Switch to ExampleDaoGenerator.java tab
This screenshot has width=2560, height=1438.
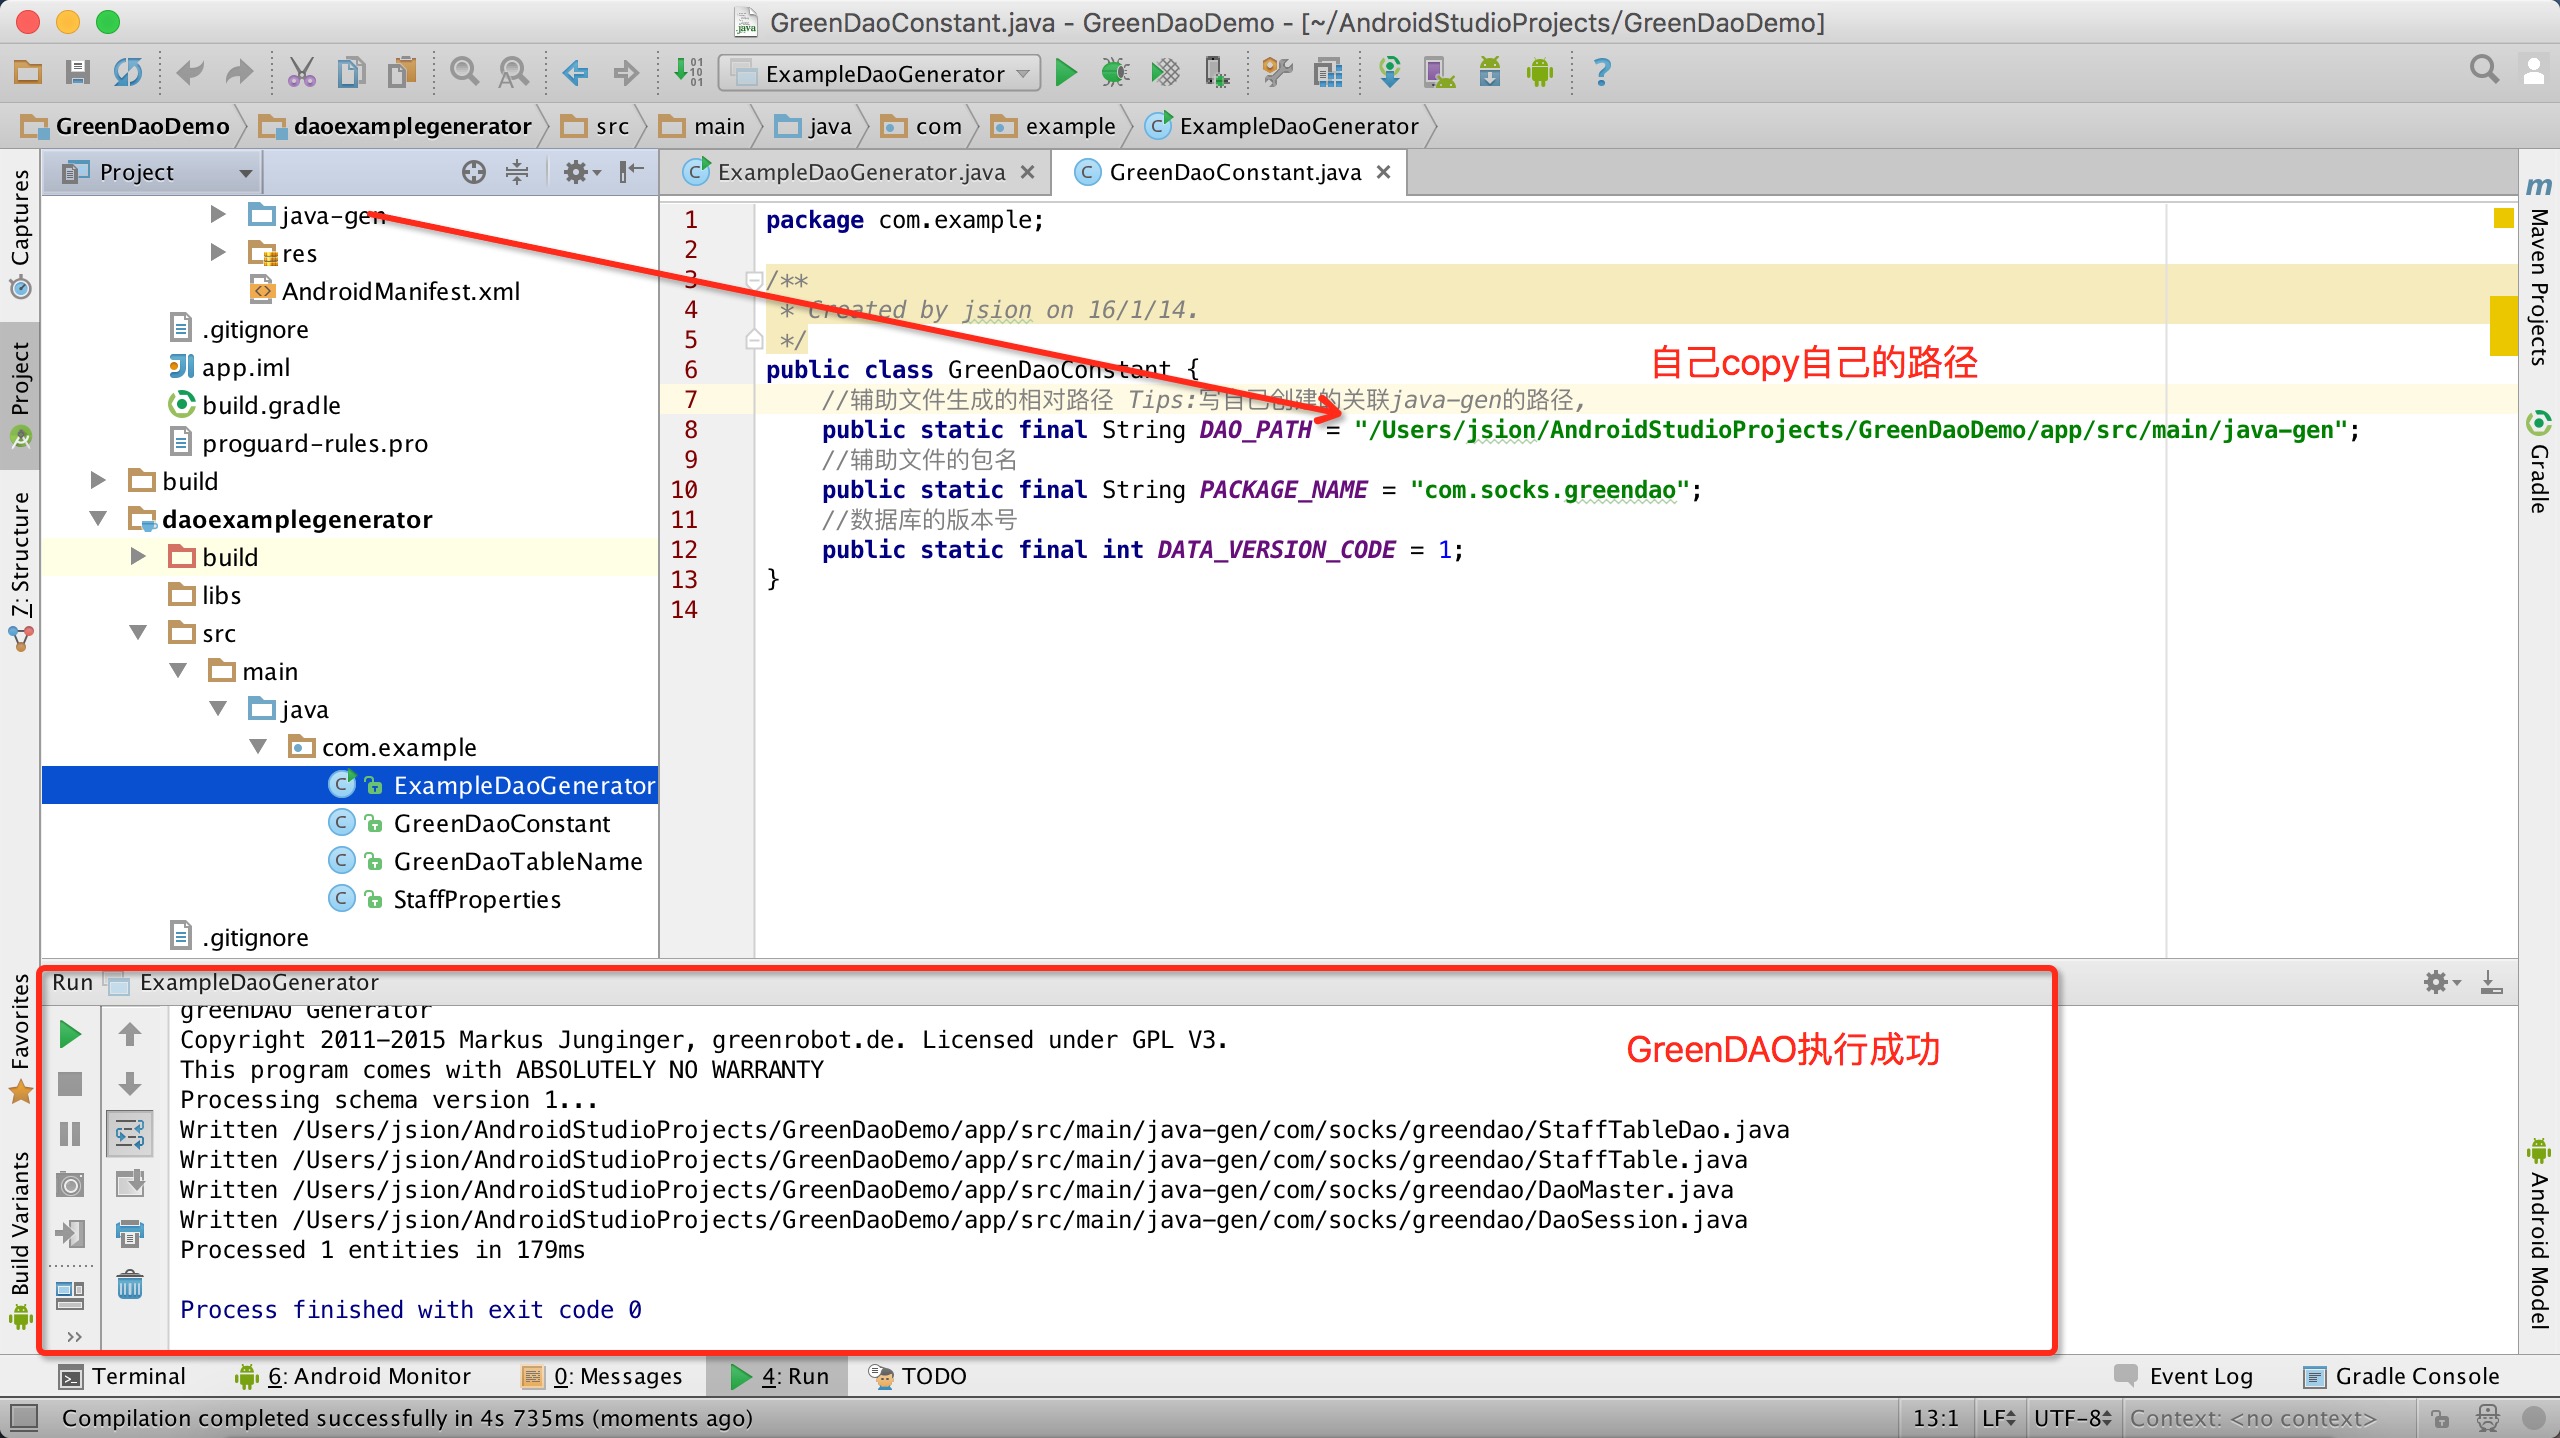tap(860, 172)
